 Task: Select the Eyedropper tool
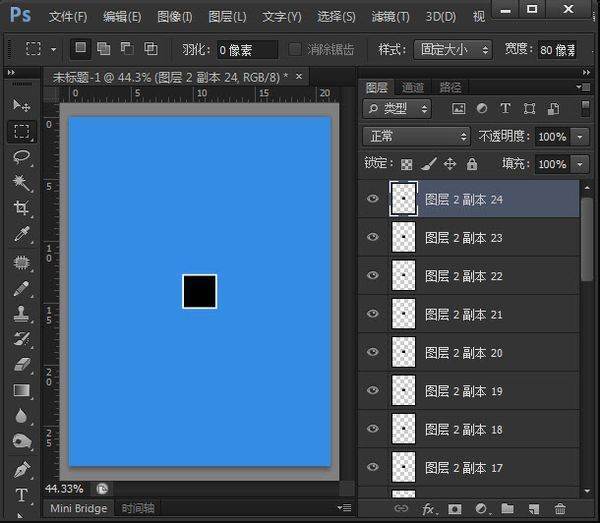click(21, 235)
